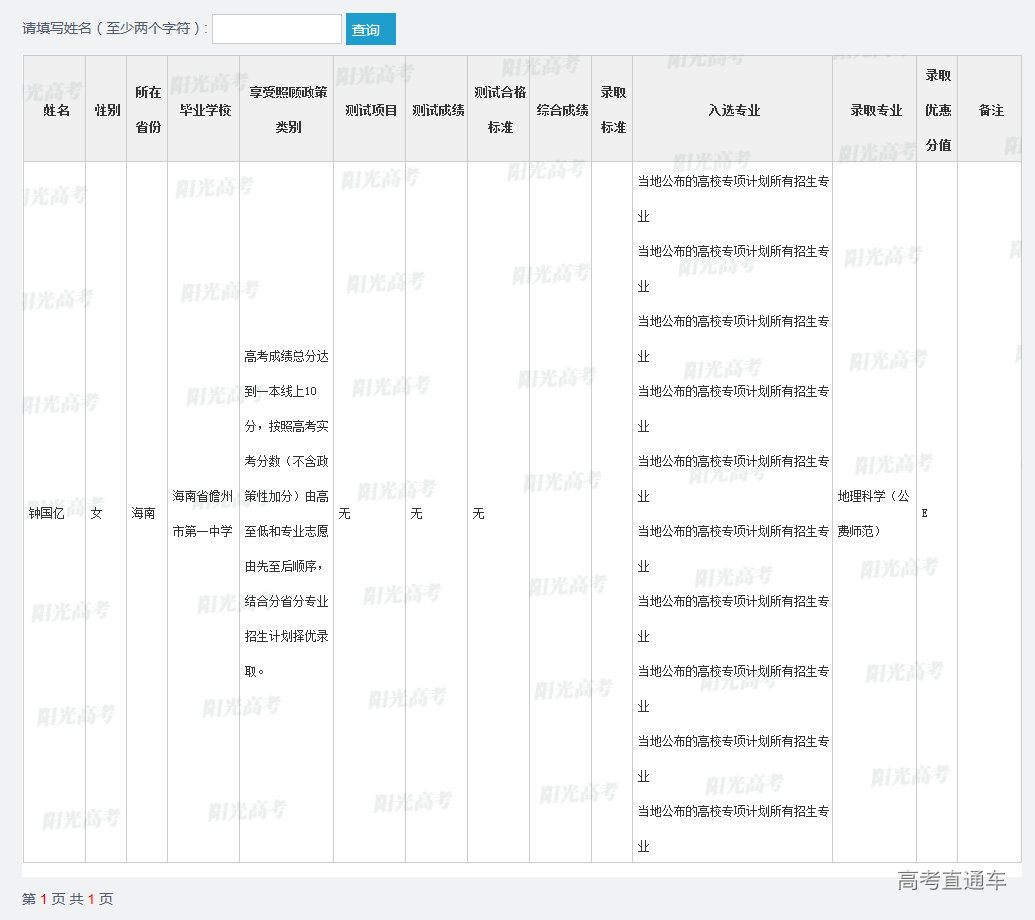Viewport: 1035px width, 920px height.
Task: Select the 性别 column header
Action: (x=107, y=110)
